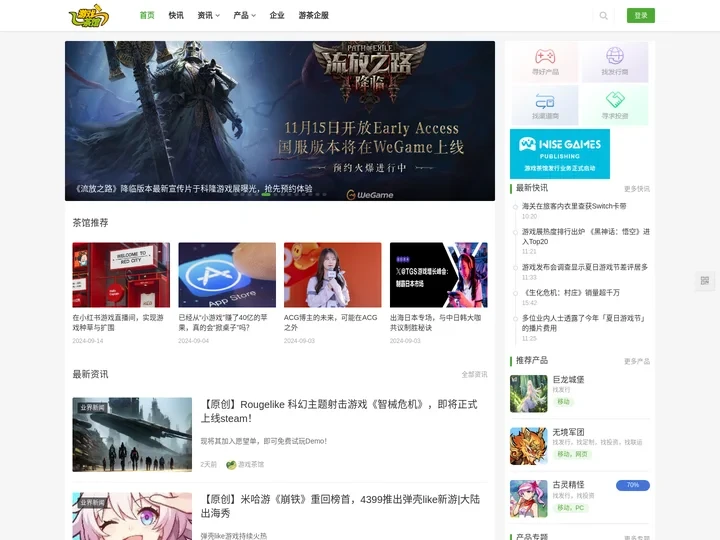The width and height of the screenshot is (720, 540).
Task: Click the 巨龙城堡 product icon
Action: tap(529, 394)
